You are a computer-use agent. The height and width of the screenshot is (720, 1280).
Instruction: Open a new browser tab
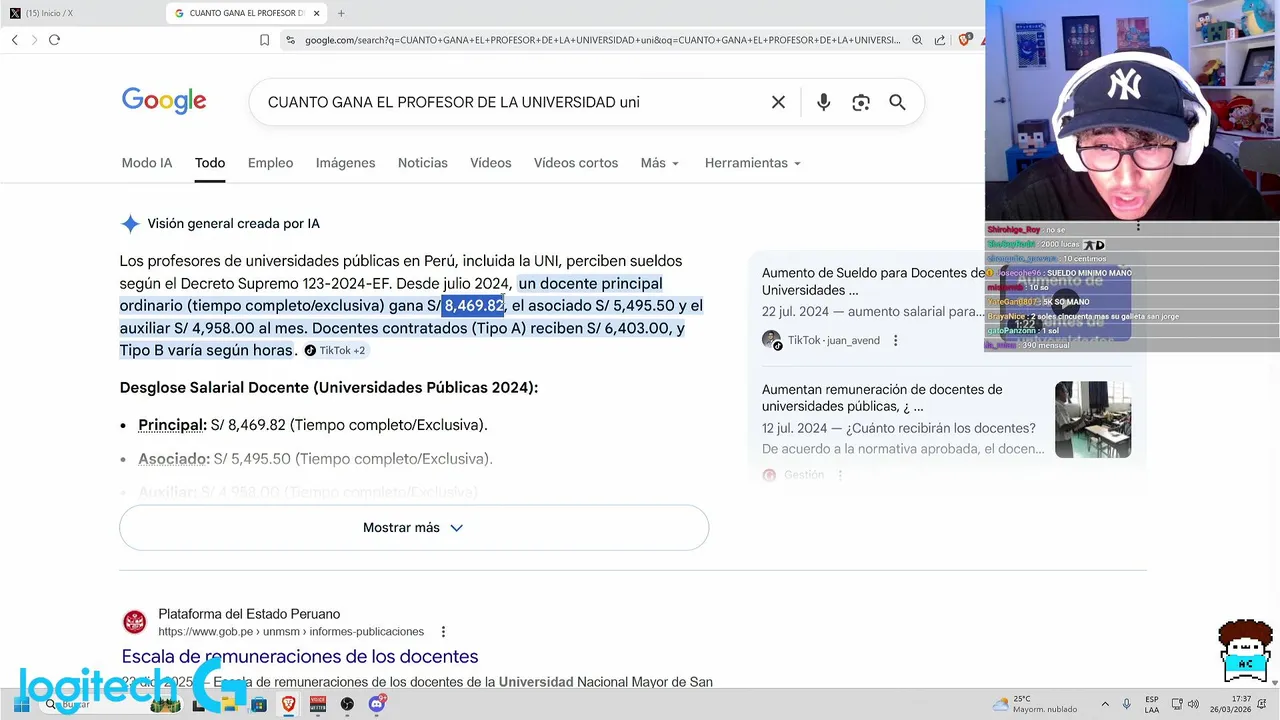(341, 13)
